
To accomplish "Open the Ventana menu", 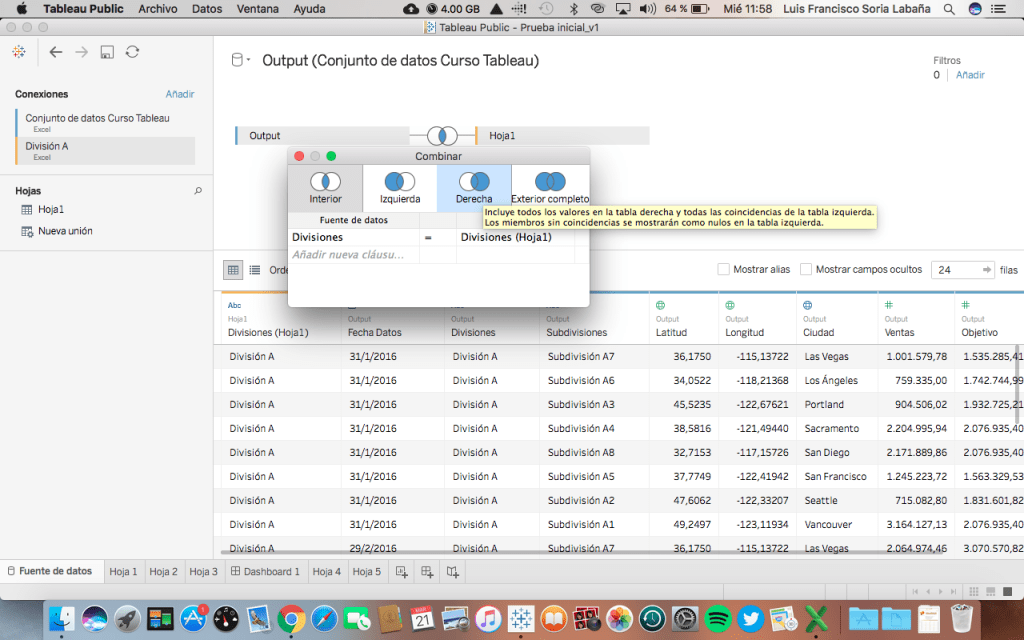I will pyautogui.click(x=257, y=9).
